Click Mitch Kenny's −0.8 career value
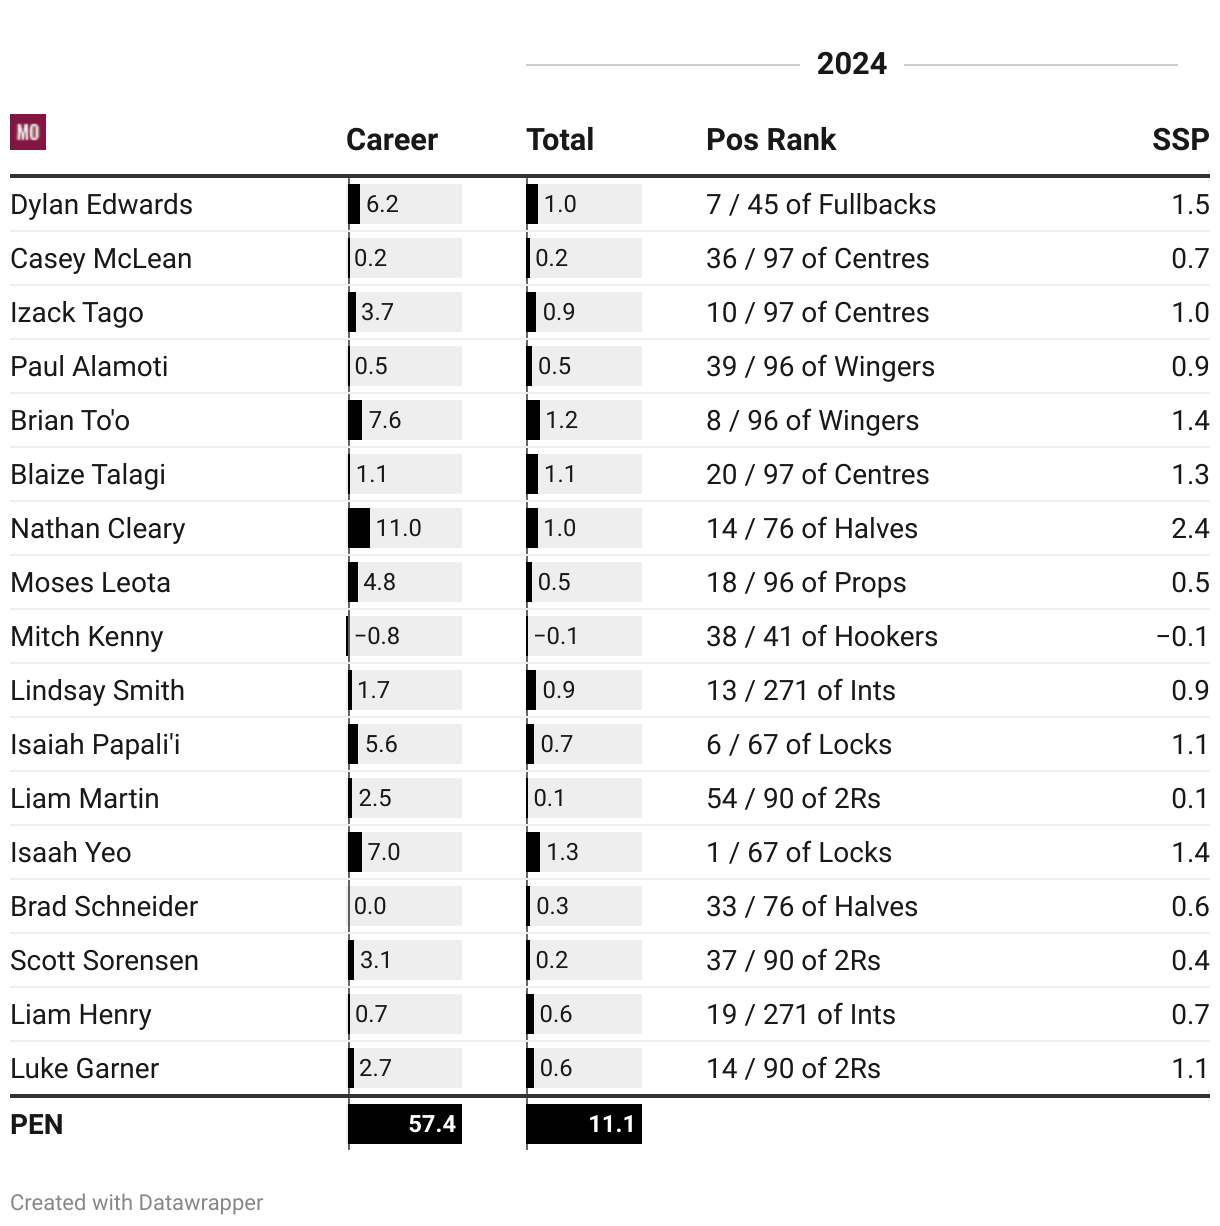1220x1226 pixels. [377, 636]
